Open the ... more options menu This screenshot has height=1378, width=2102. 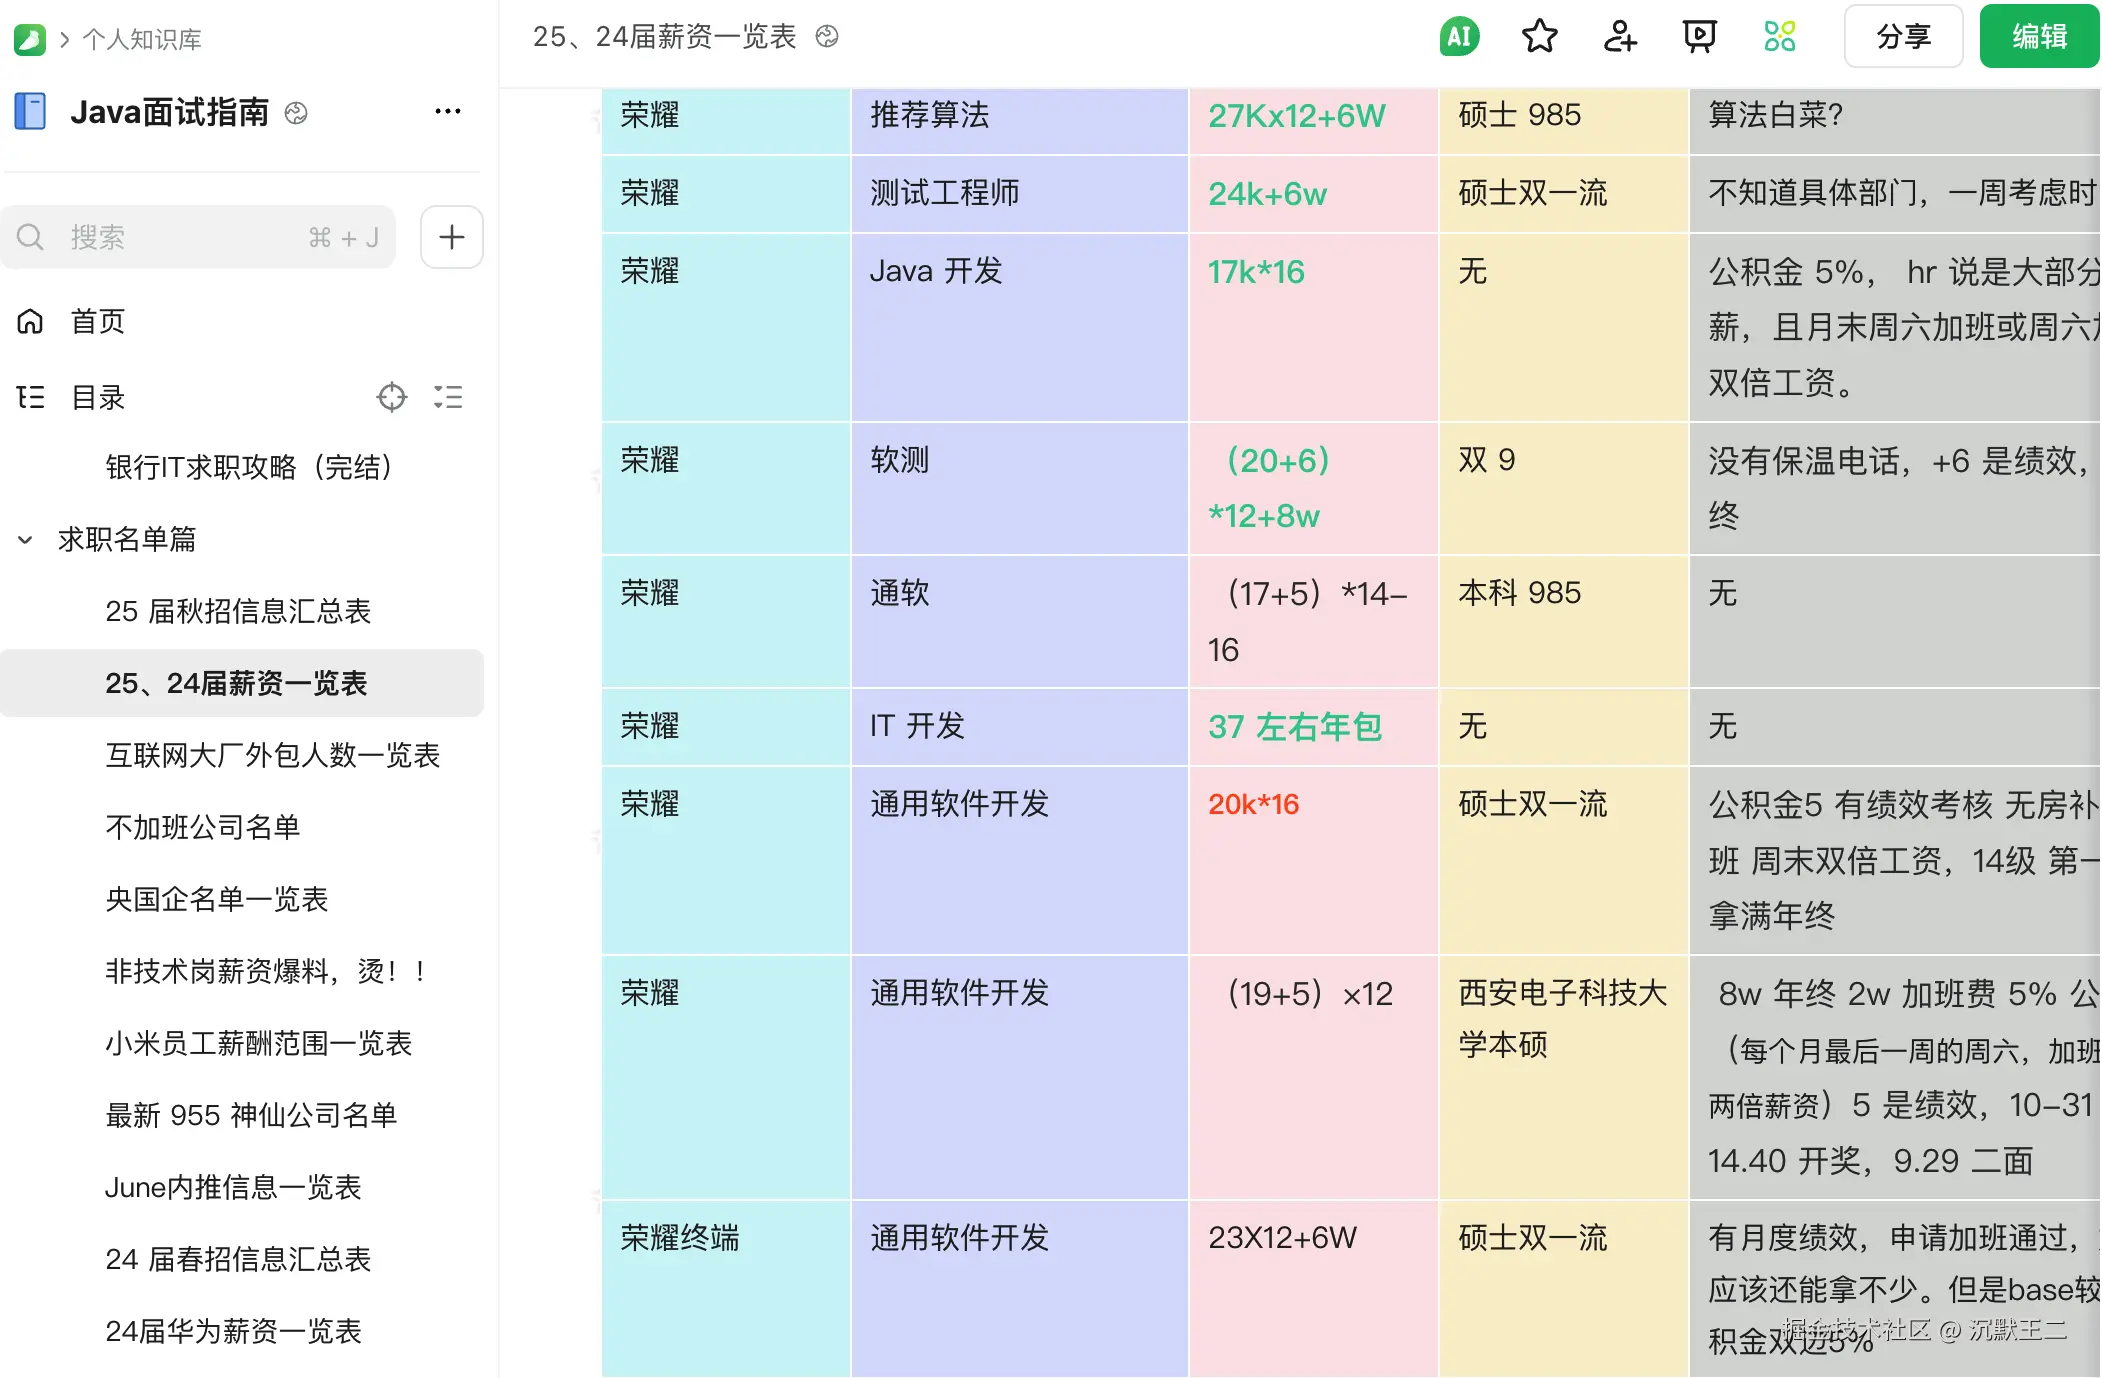tap(447, 111)
